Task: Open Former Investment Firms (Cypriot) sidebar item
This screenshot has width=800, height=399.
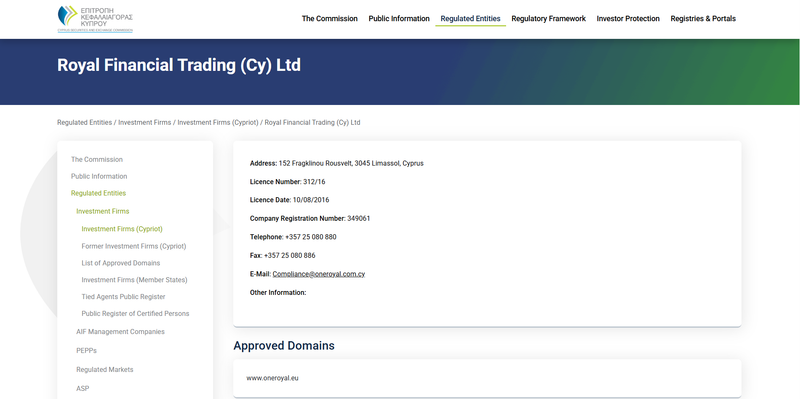Action: pyautogui.click(x=134, y=246)
